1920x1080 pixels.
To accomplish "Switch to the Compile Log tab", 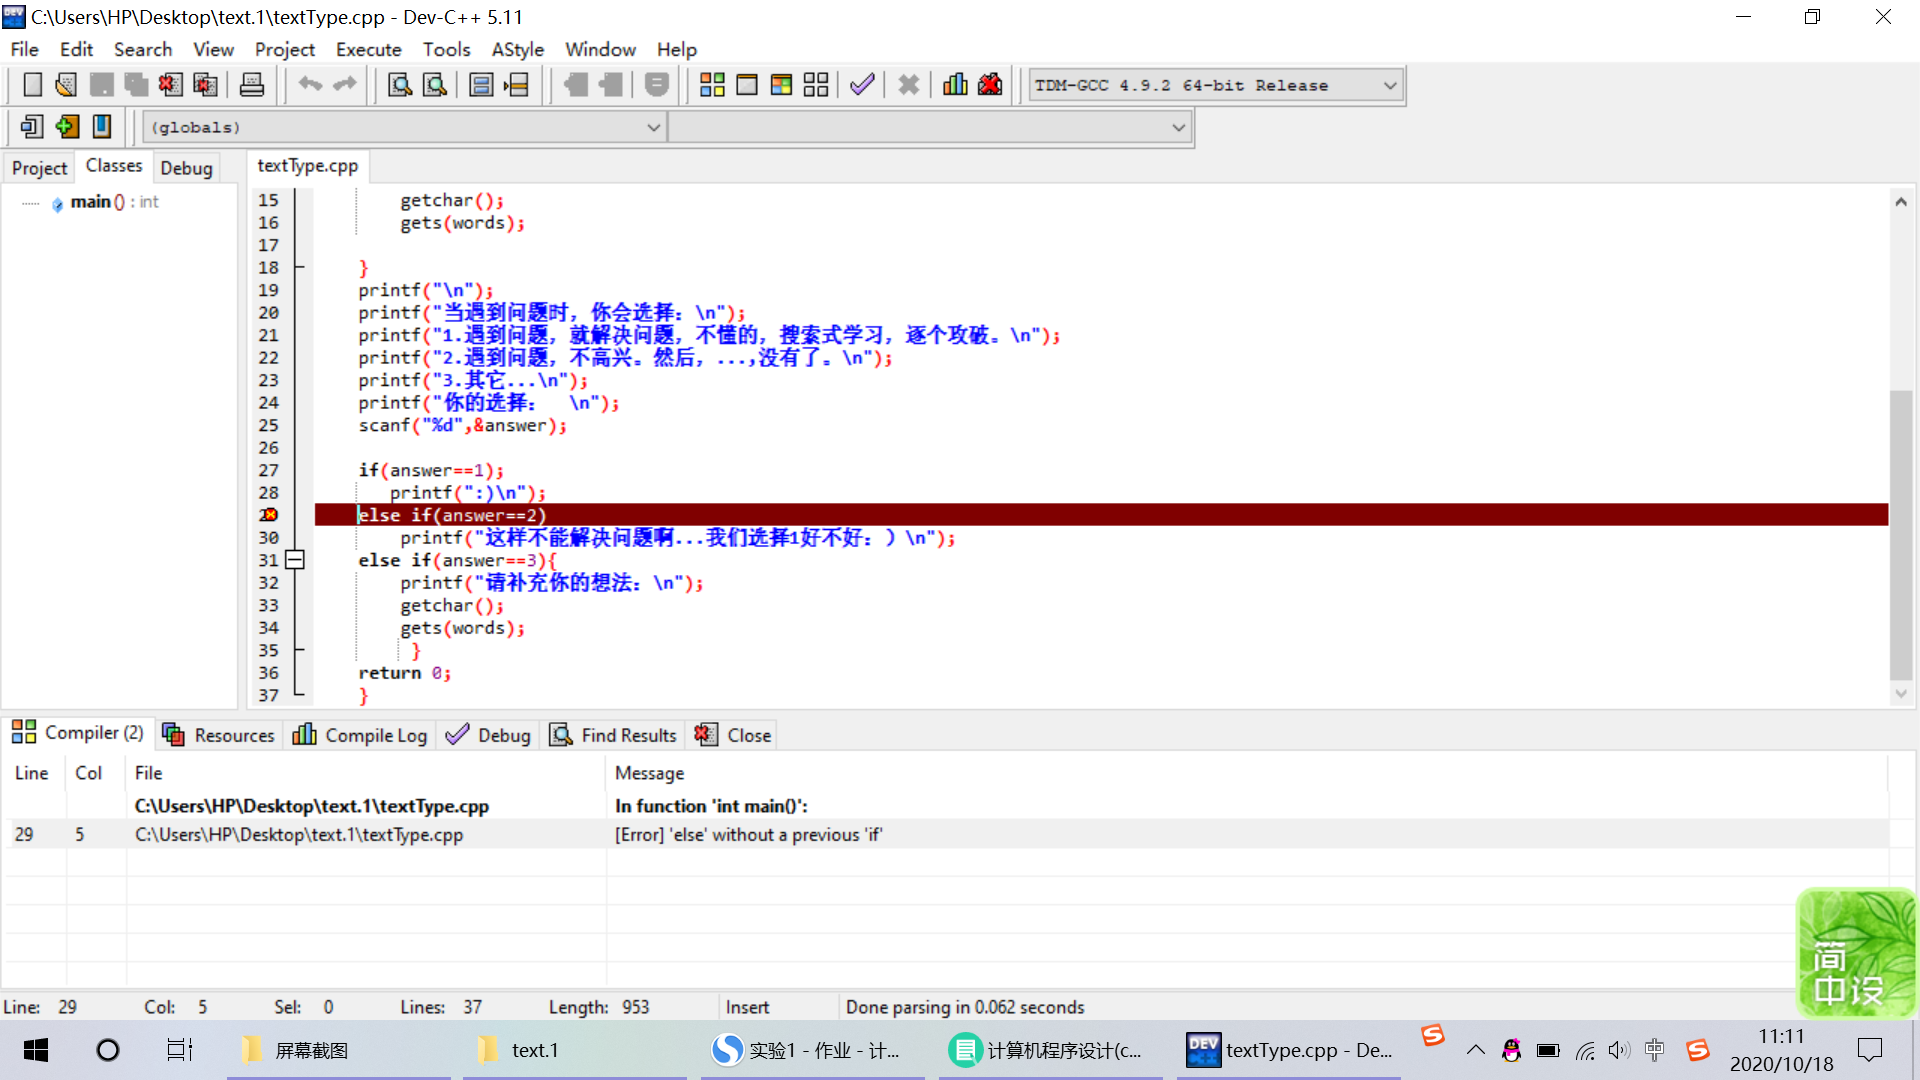I will (x=360, y=735).
